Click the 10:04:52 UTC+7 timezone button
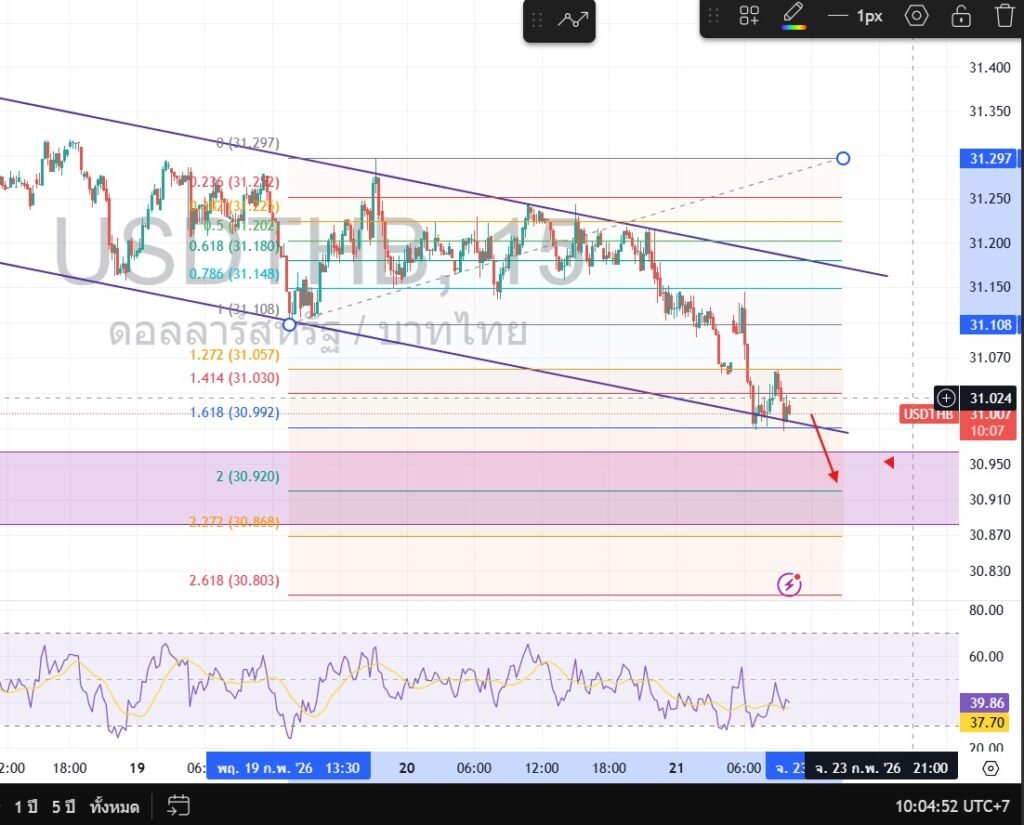This screenshot has height=825, width=1024. tap(954, 805)
